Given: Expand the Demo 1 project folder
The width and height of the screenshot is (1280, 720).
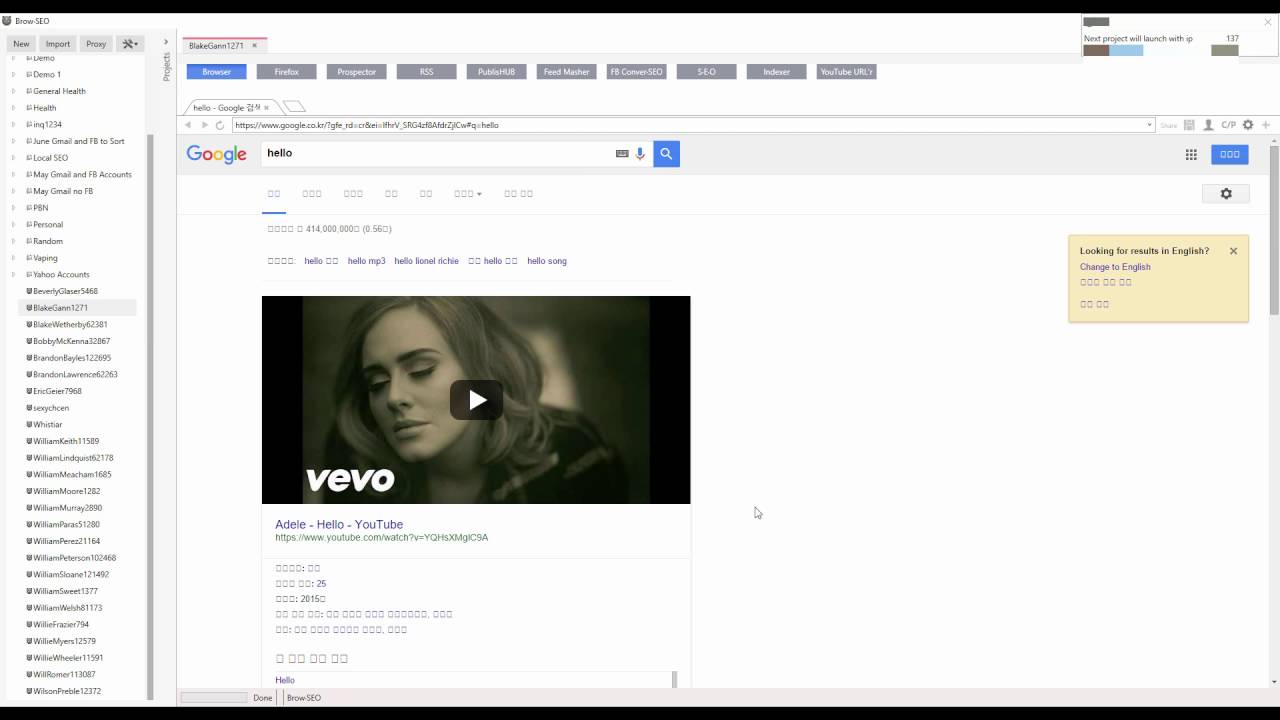Looking at the screenshot, I should 13,74.
